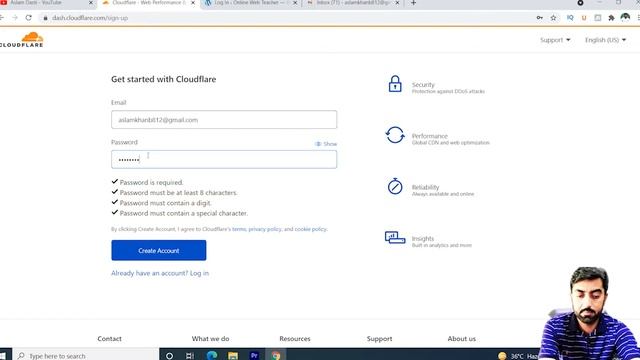Screen dimensions: 640x360
Task: Follow the 'Already have an account? Log in' link
Action: [x=160, y=273]
